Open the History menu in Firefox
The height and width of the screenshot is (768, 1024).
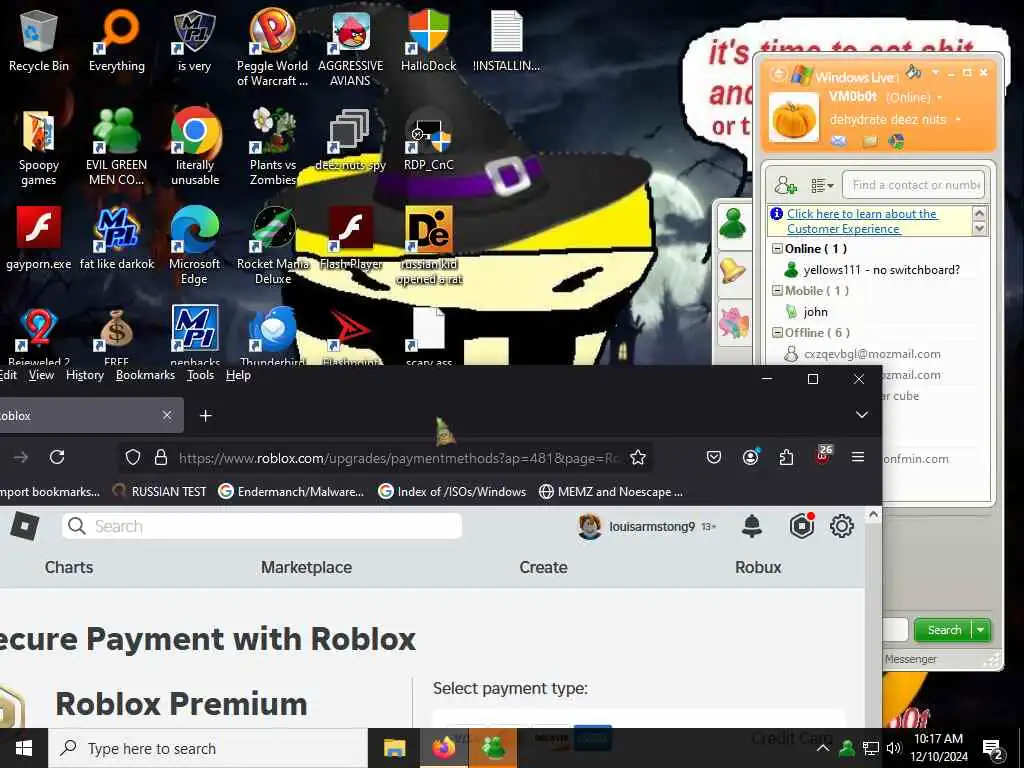pyautogui.click(x=85, y=375)
